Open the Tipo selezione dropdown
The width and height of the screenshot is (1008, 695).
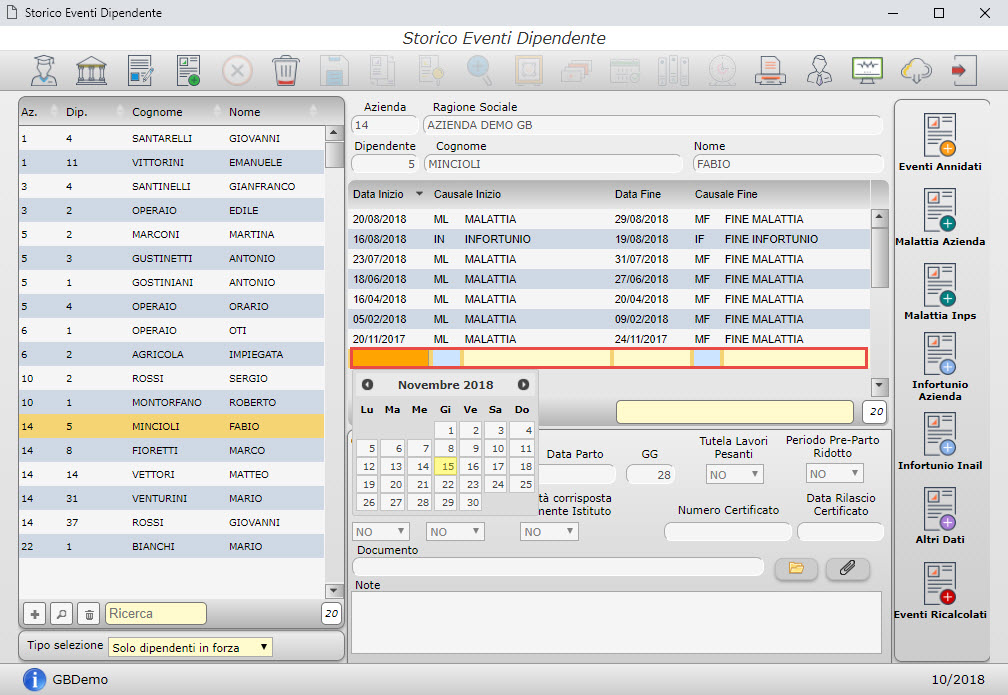190,647
